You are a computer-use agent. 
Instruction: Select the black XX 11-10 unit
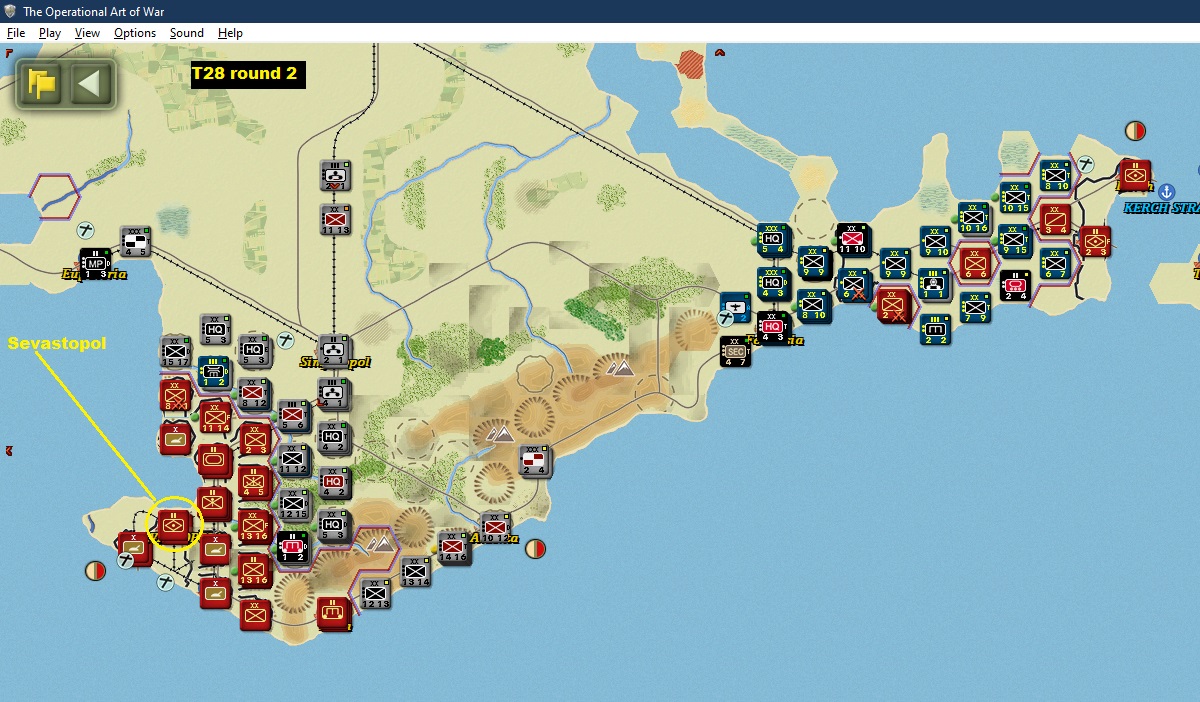[x=853, y=240]
